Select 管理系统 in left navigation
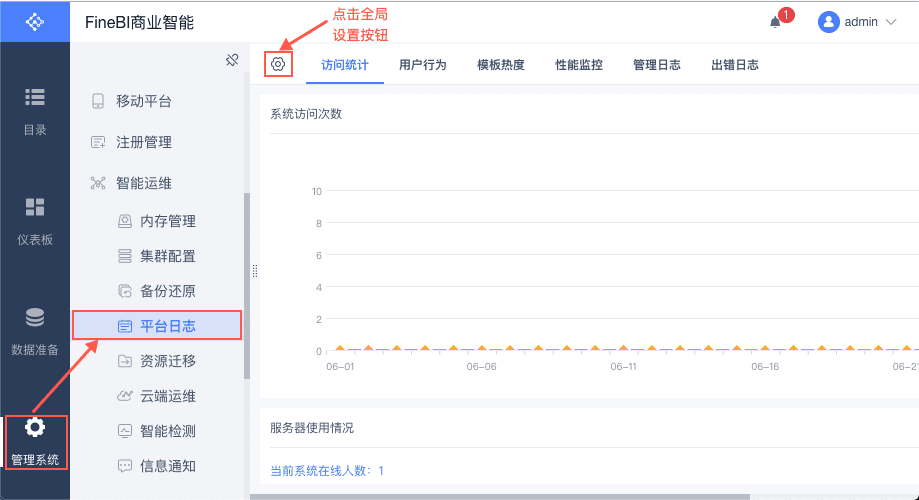919x500 pixels. point(35,441)
